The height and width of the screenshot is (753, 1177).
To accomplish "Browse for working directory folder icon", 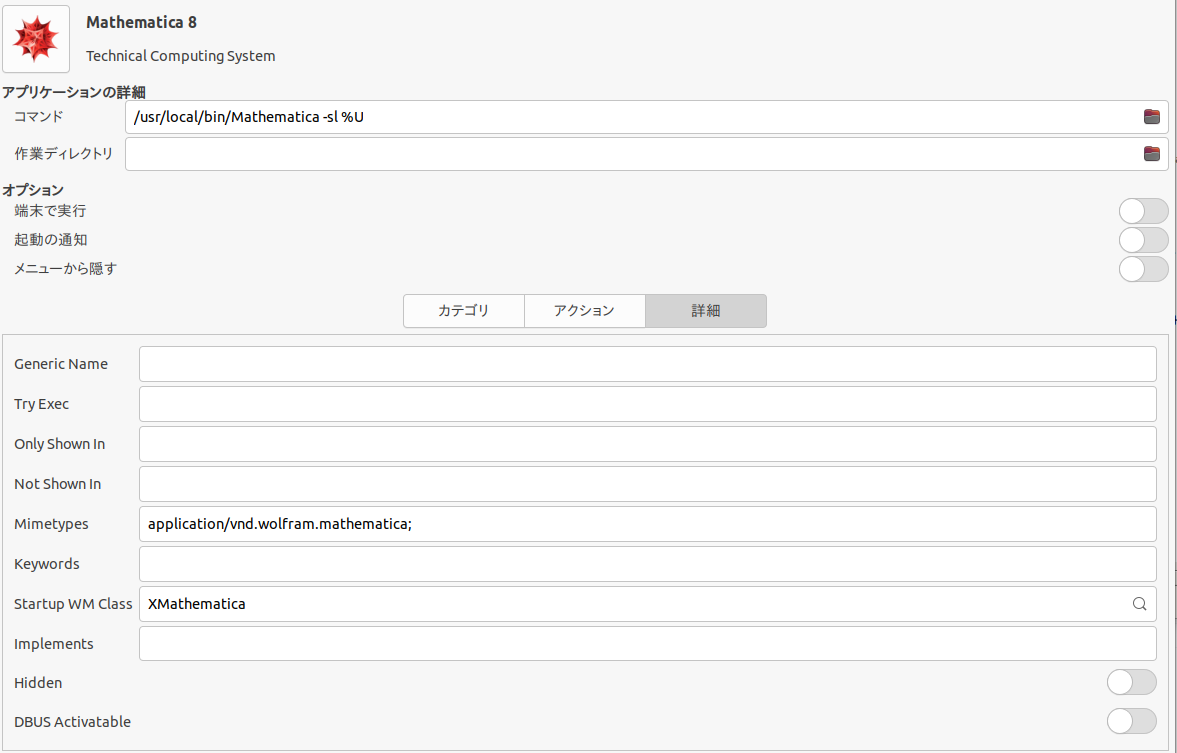I will click(x=1151, y=154).
